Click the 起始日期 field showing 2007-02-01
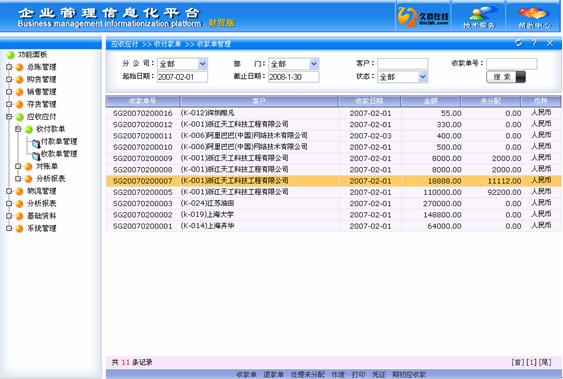 pyautogui.click(x=182, y=77)
